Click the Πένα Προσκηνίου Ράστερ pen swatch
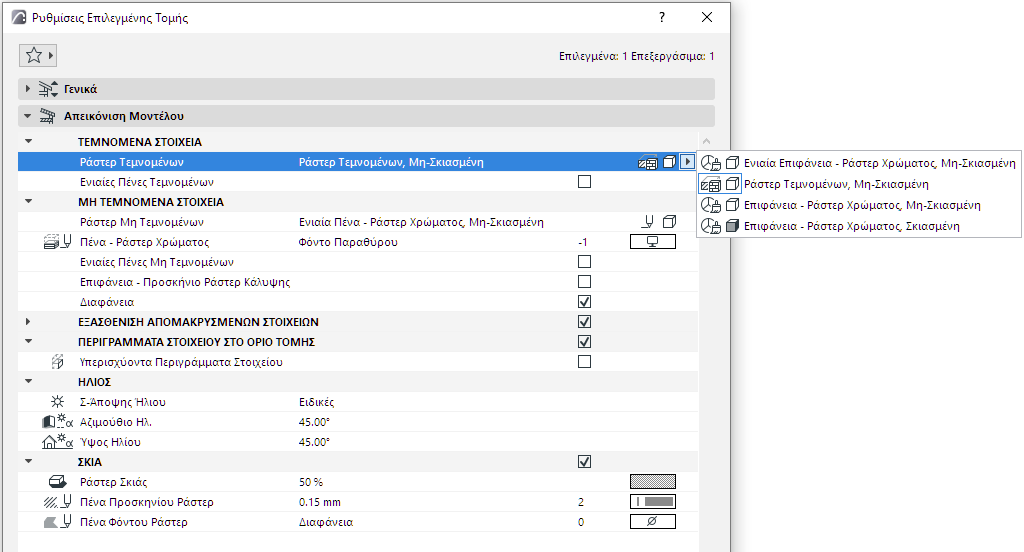The height and width of the screenshot is (552, 1024). click(x=652, y=502)
